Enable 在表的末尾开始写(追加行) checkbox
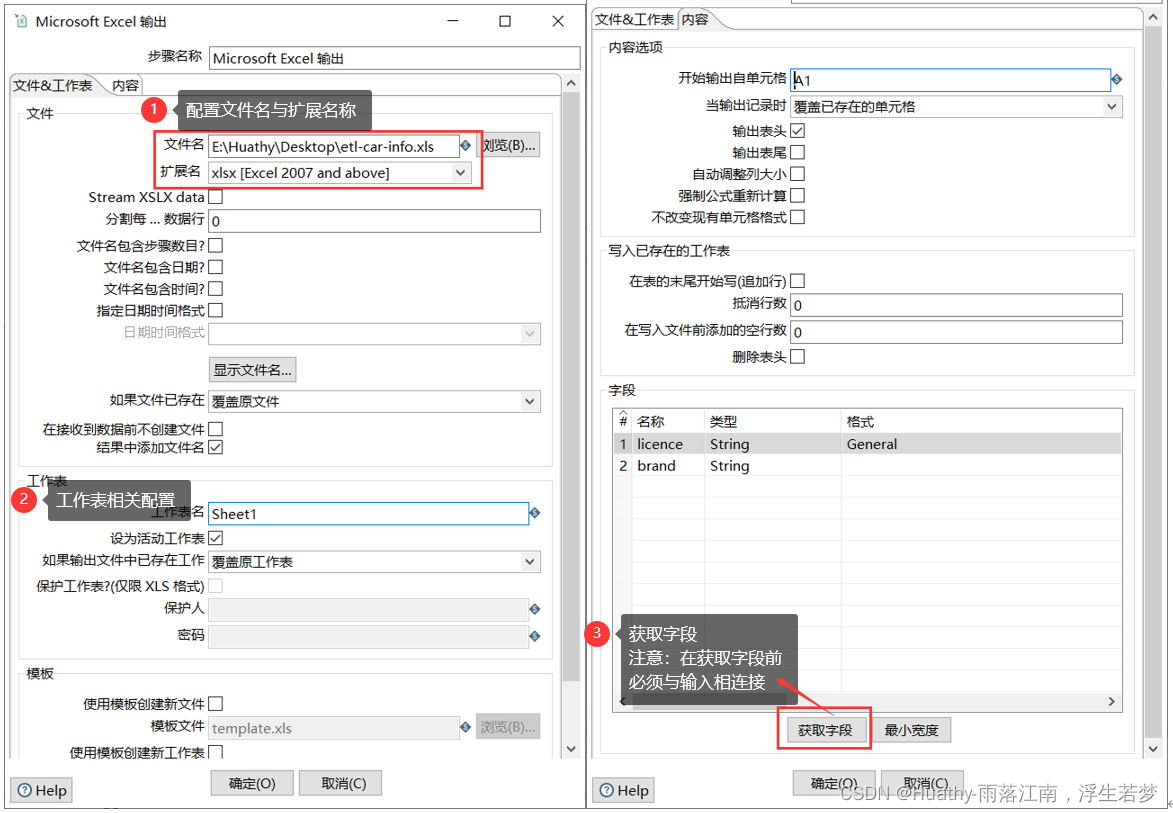Image resolution: width=1173 pixels, height=813 pixels. click(797, 281)
